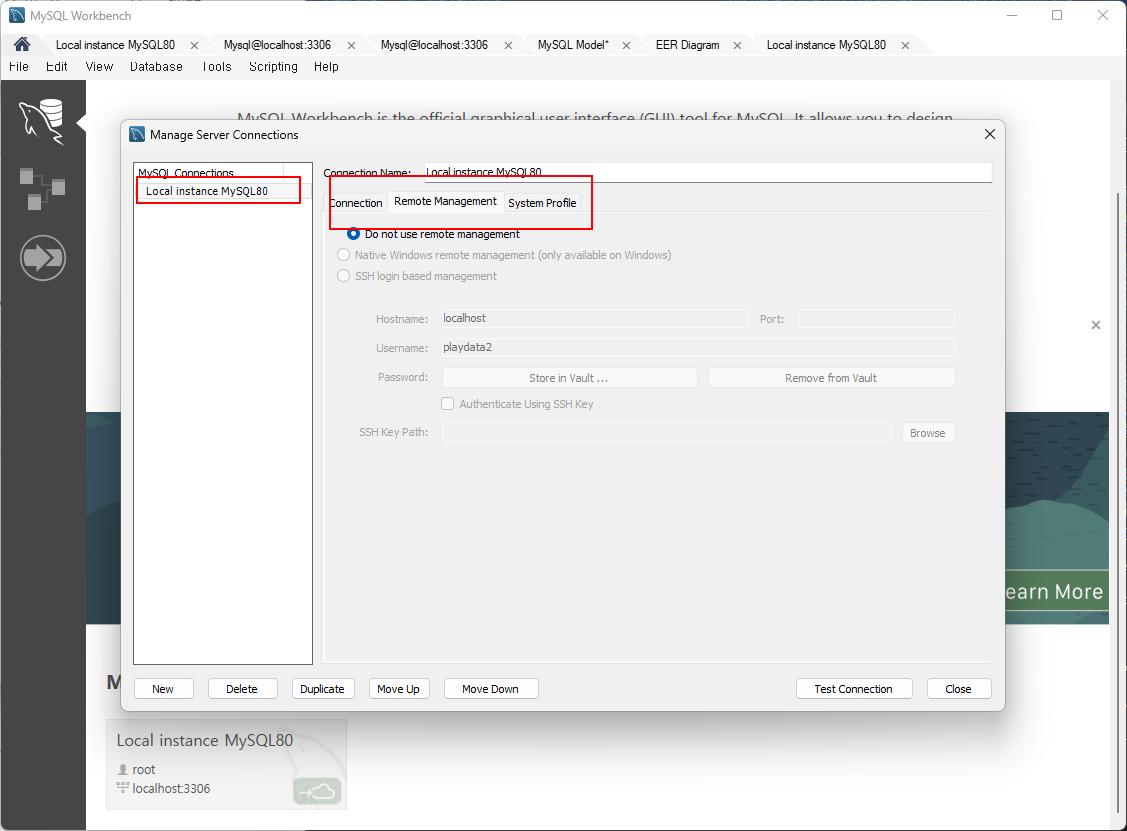Open the MySQL connections sidebar dolphin icon

(42, 121)
